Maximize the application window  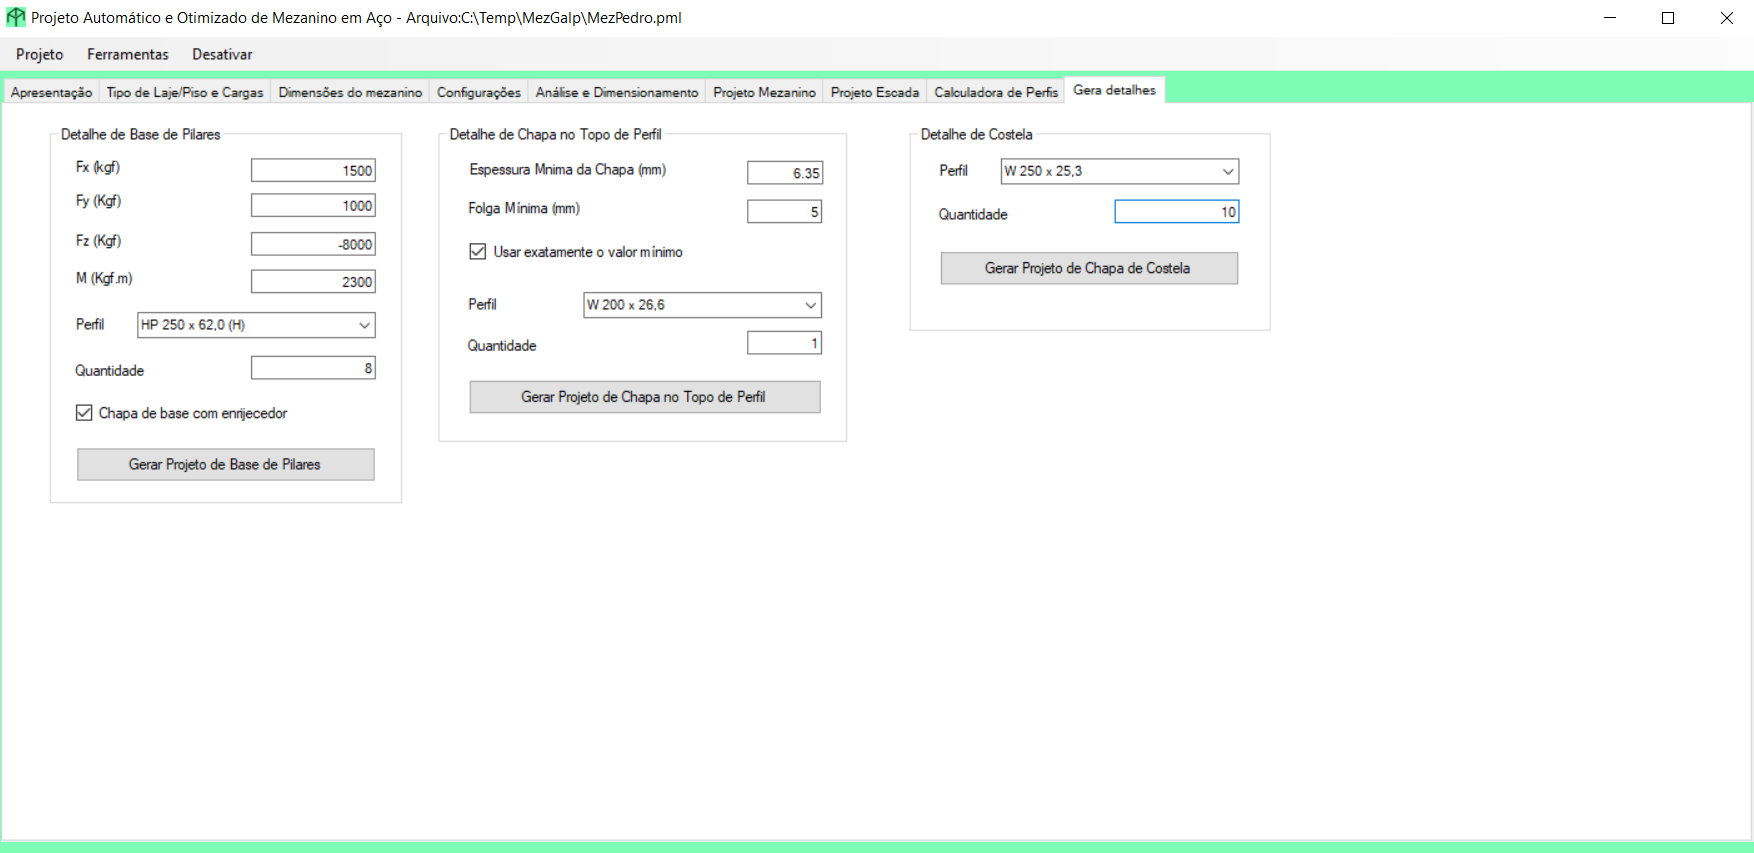[x=1668, y=18]
